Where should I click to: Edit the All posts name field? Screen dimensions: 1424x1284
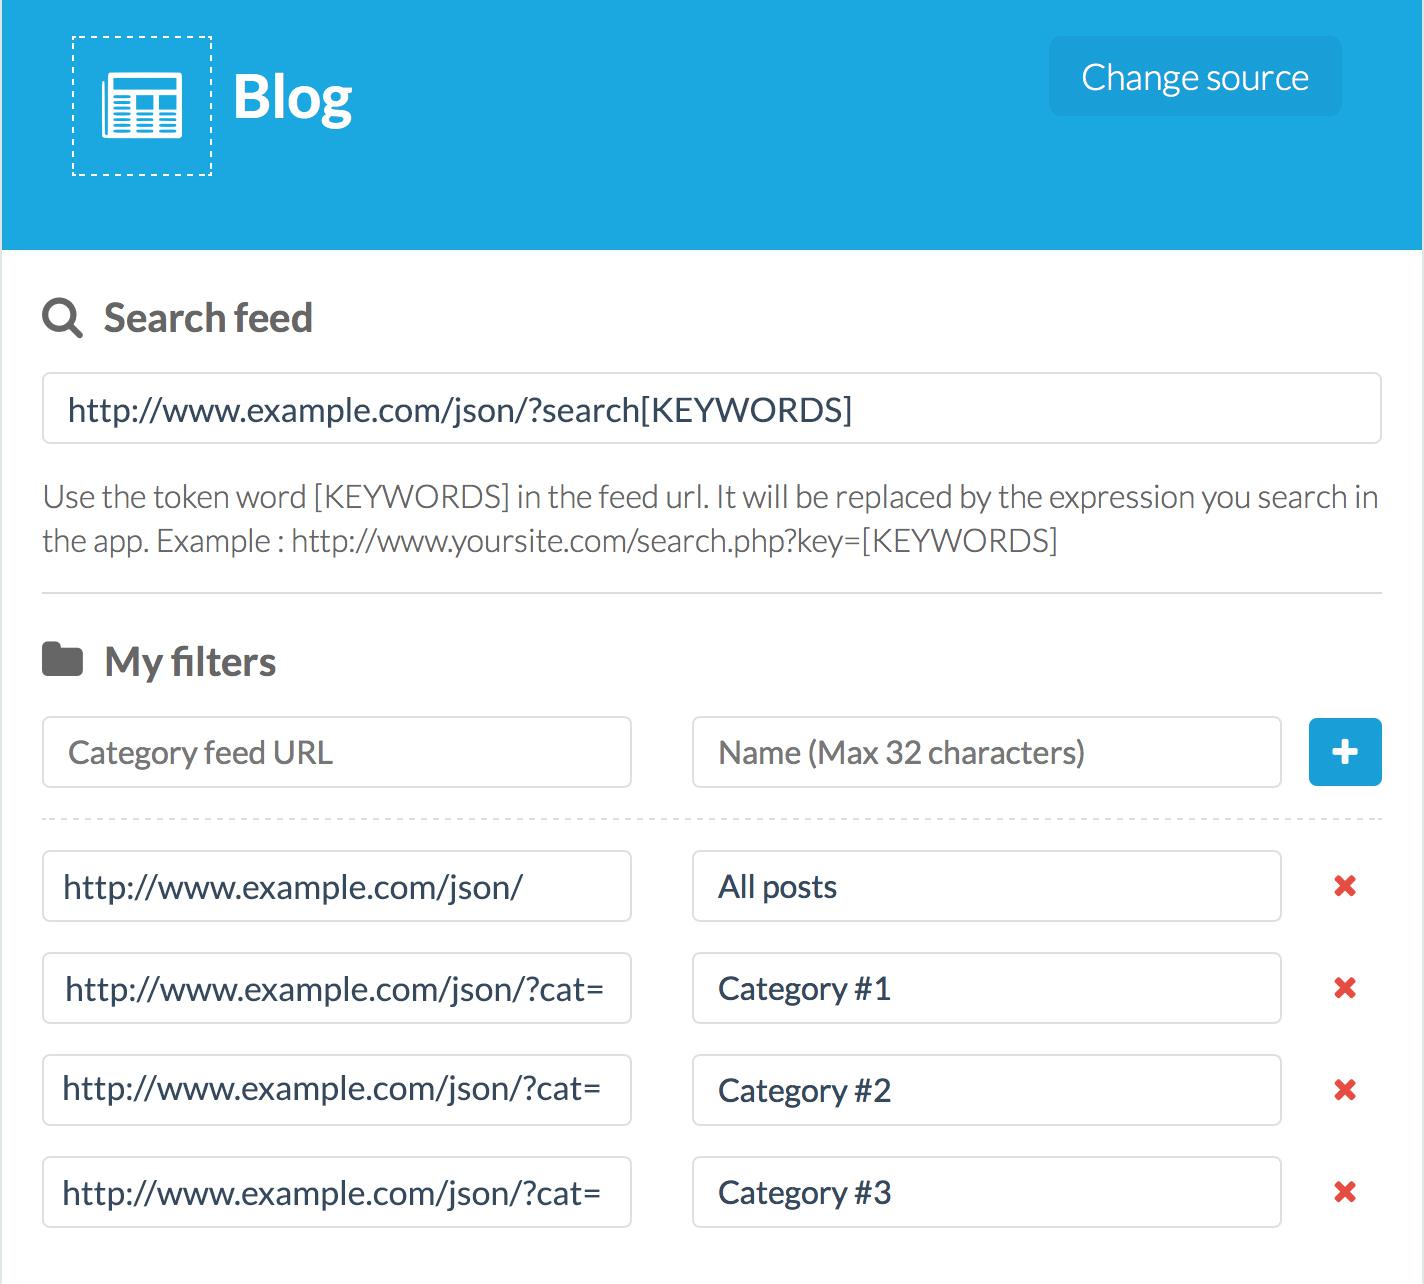click(986, 886)
